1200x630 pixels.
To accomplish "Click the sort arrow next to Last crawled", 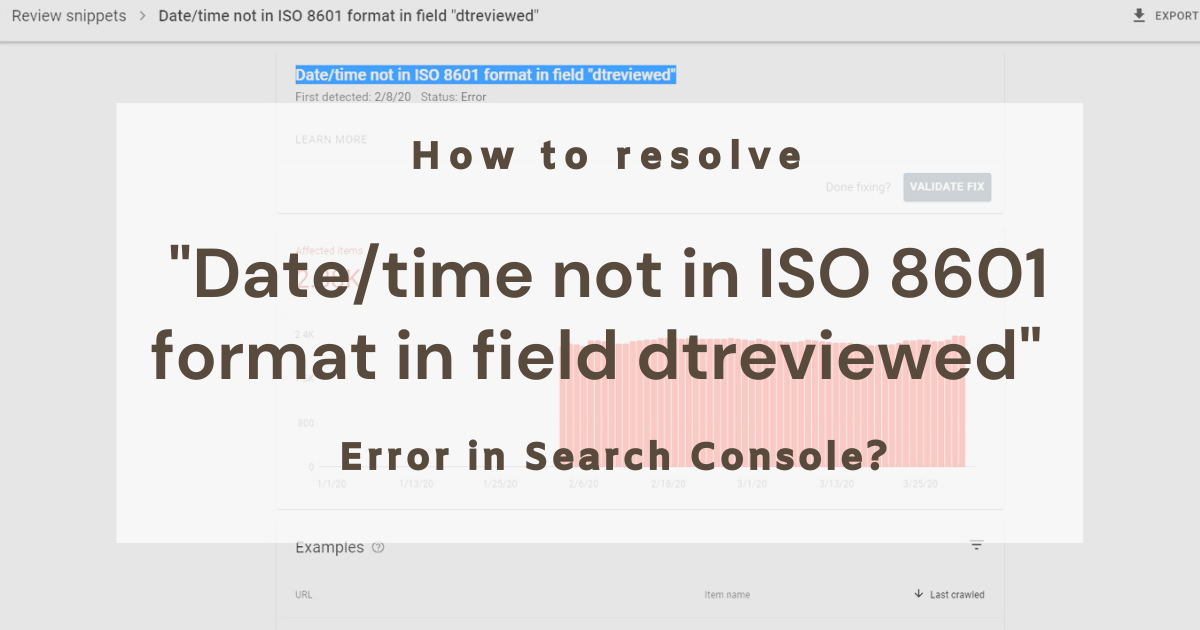I will click(917, 594).
